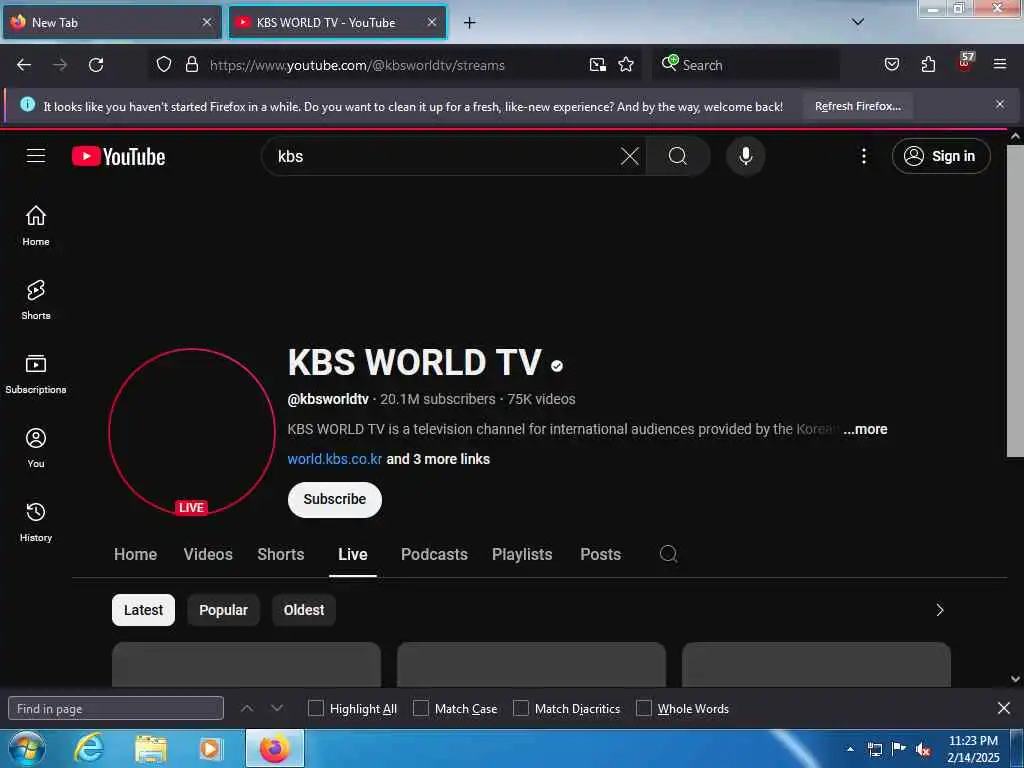Click the KBS WORLD TV live avatar
Image resolution: width=1024 pixels, height=768 pixels.
(x=191, y=432)
